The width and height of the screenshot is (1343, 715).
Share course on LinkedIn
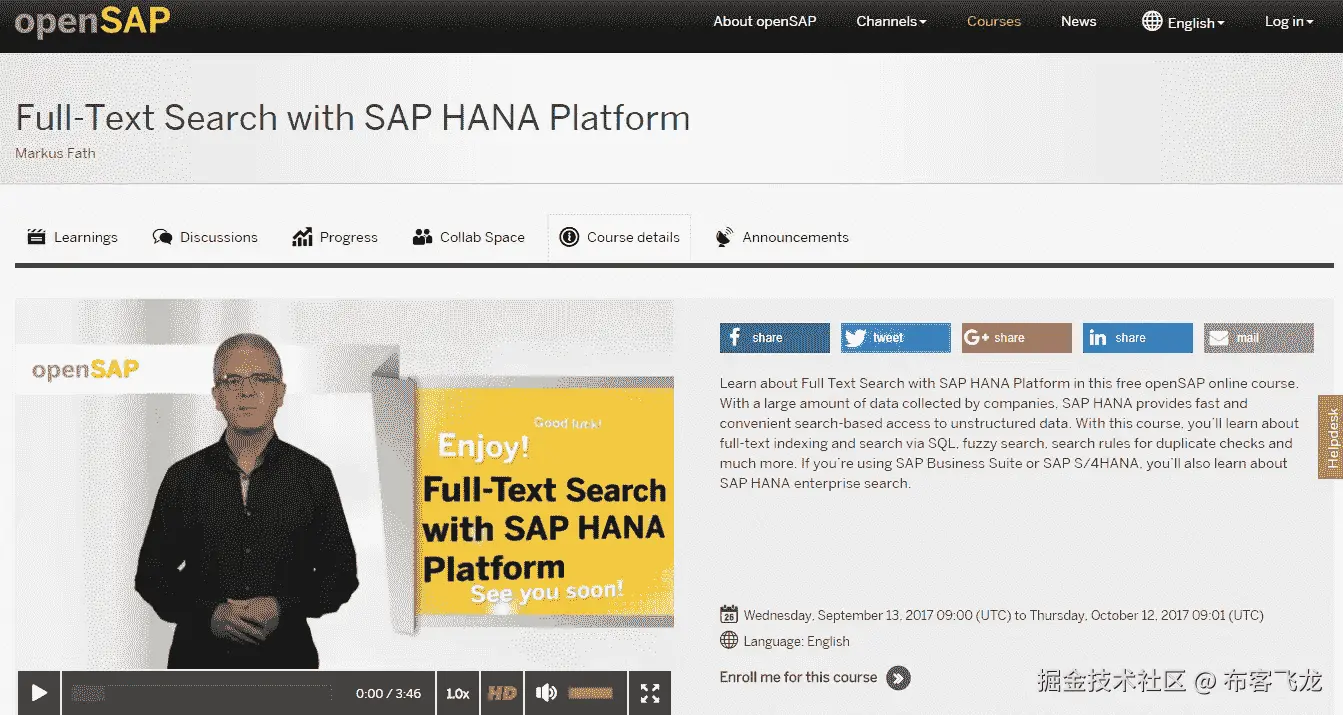point(1138,338)
